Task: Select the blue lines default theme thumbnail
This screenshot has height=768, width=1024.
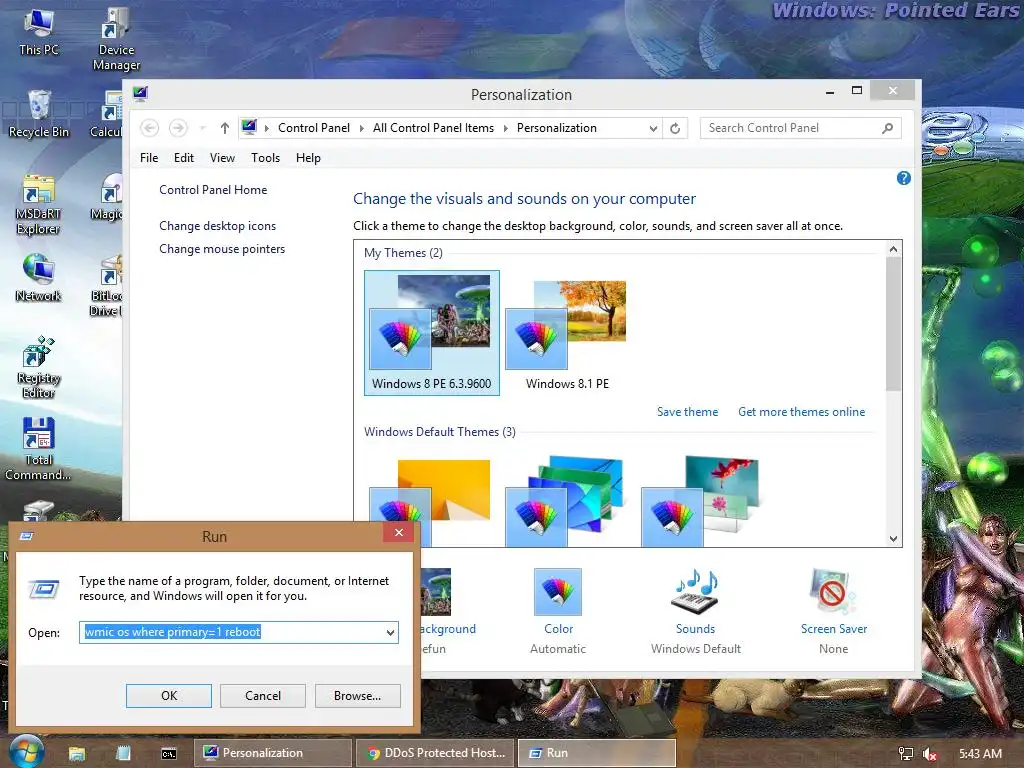Action: 564,501
